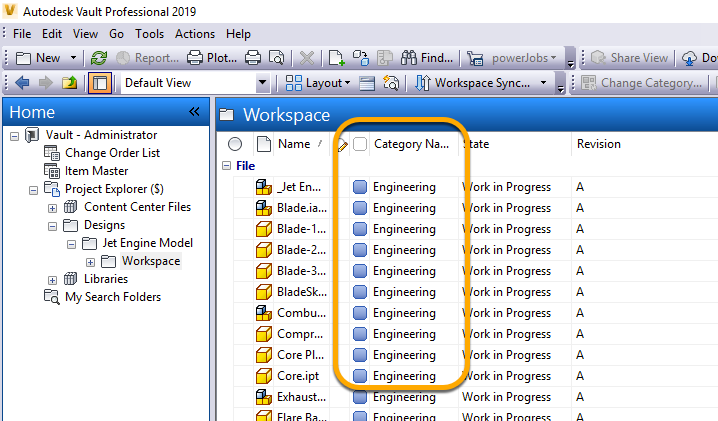Open the New button dropdown arrow
Screen dimensions: 718x421
click(x=73, y=58)
